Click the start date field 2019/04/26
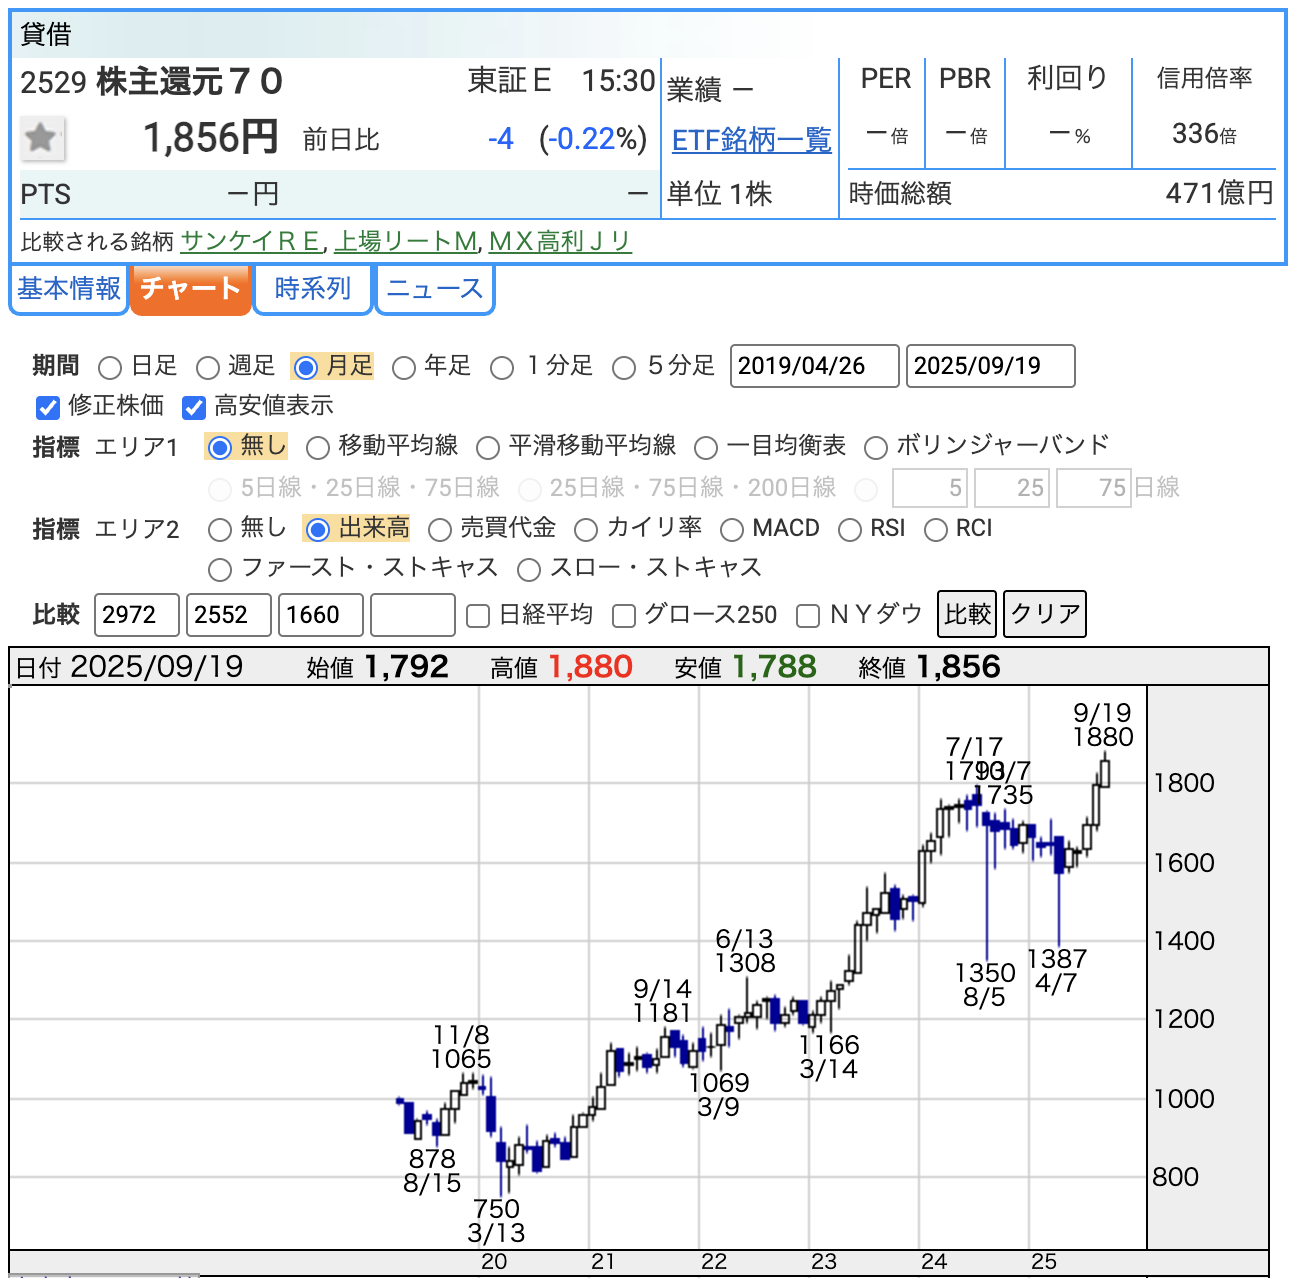The height and width of the screenshot is (1278, 1294). pyautogui.click(x=814, y=366)
